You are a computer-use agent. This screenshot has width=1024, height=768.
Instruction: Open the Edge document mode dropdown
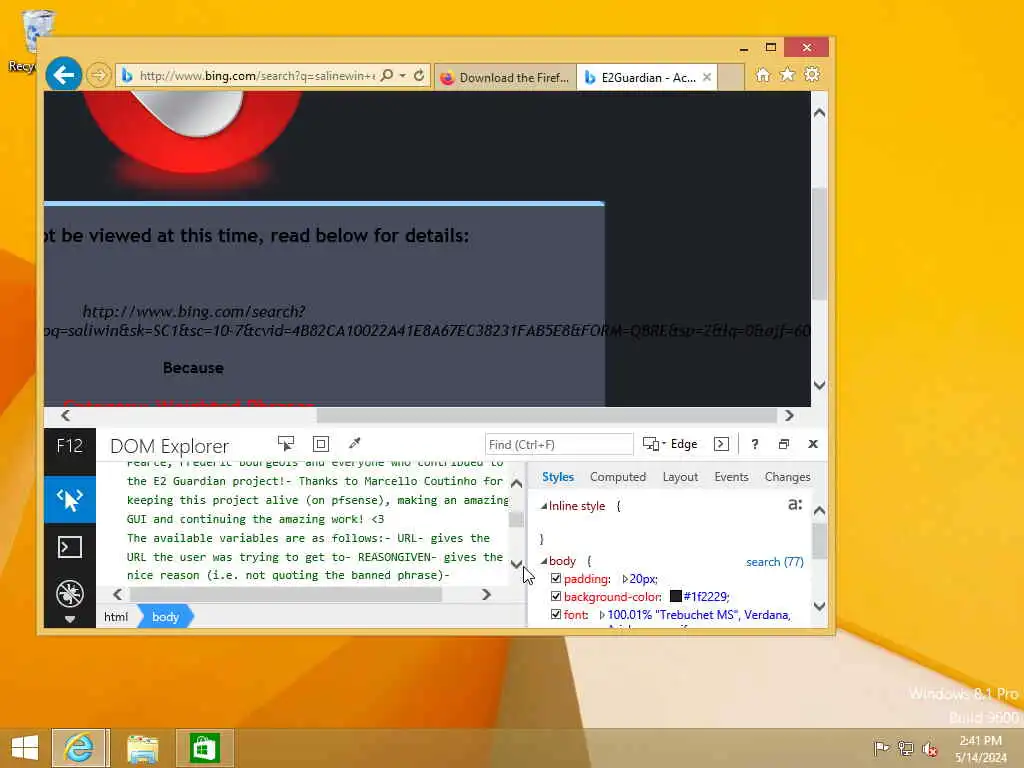(x=670, y=444)
